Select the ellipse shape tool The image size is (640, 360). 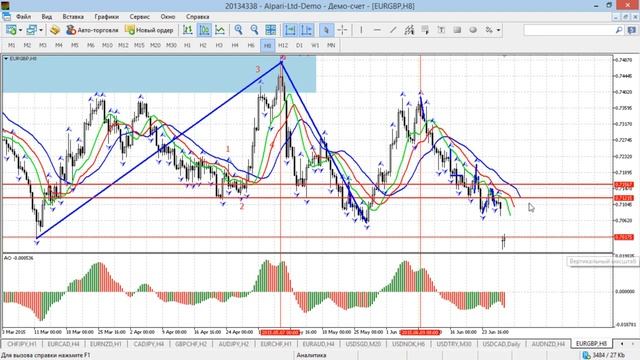(473, 30)
